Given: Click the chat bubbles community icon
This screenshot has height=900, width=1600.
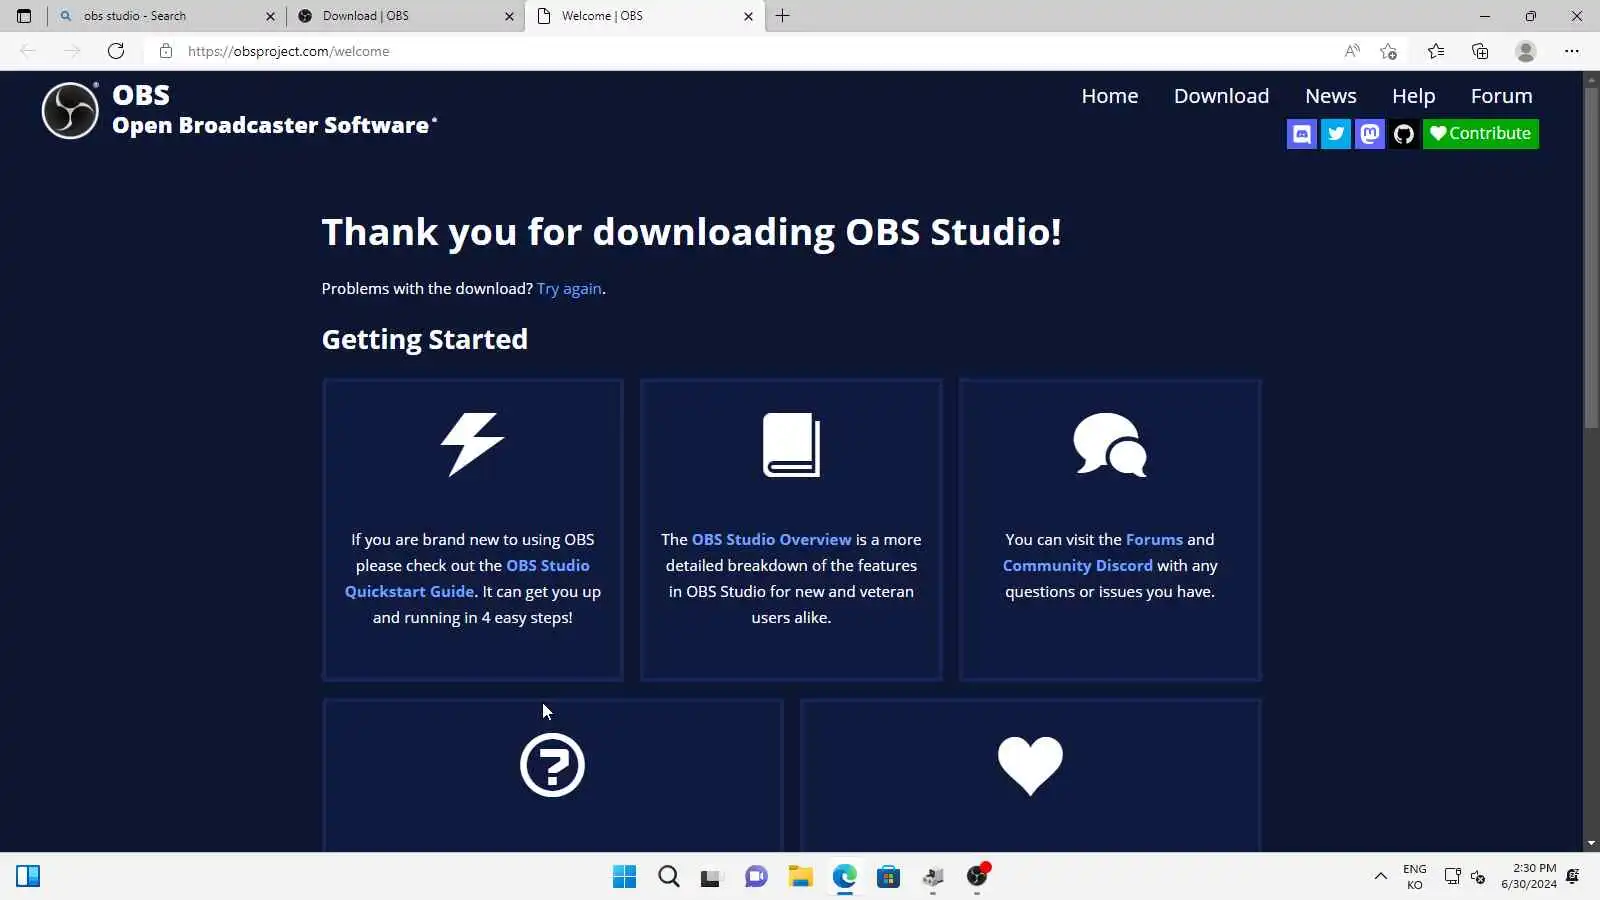Looking at the screenshot, I should coord(1110,444).
